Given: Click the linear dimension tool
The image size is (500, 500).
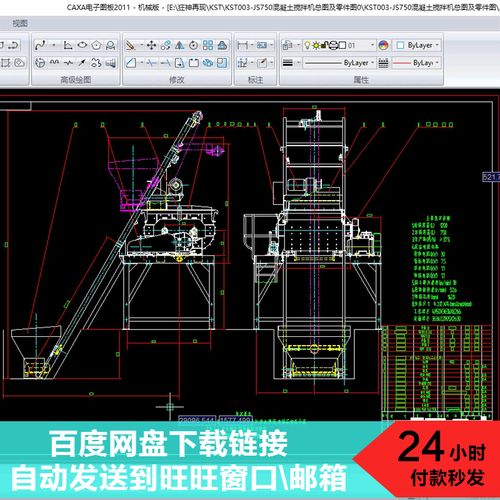Looking at the screenshot, I should click(x=243, y=45).
